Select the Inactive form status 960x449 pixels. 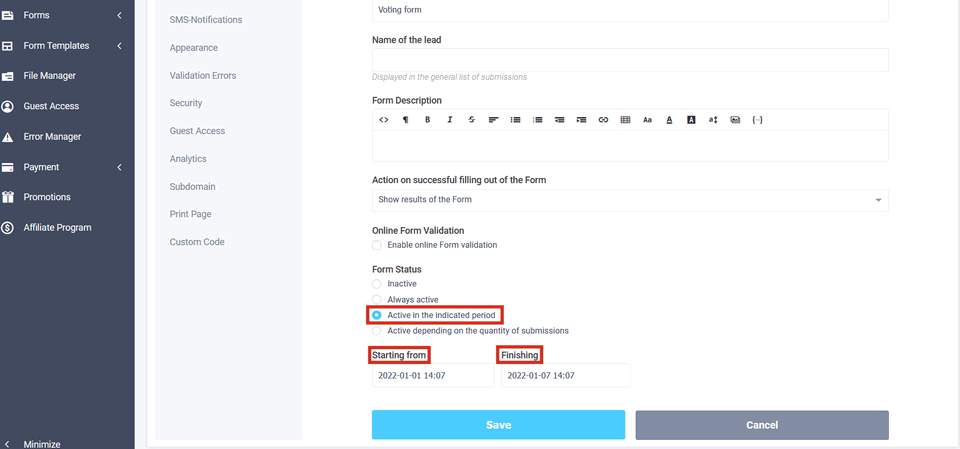click(x=377, y=284)
